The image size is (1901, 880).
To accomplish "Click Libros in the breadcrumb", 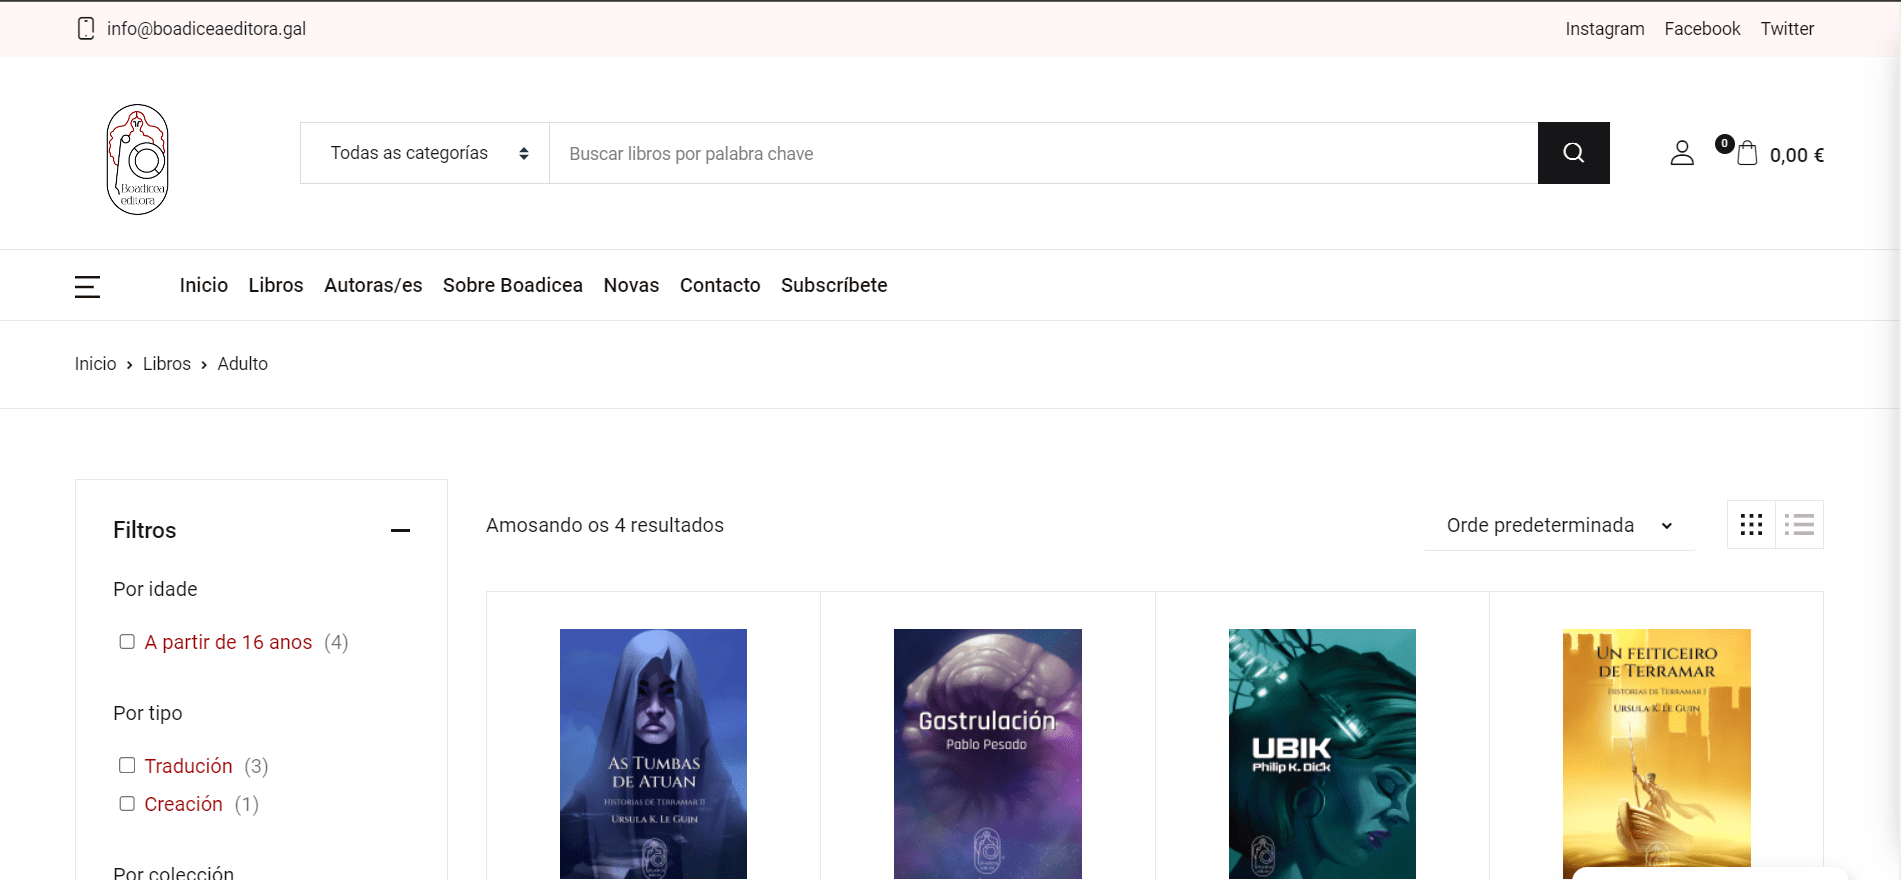I will tap(167, 364).
